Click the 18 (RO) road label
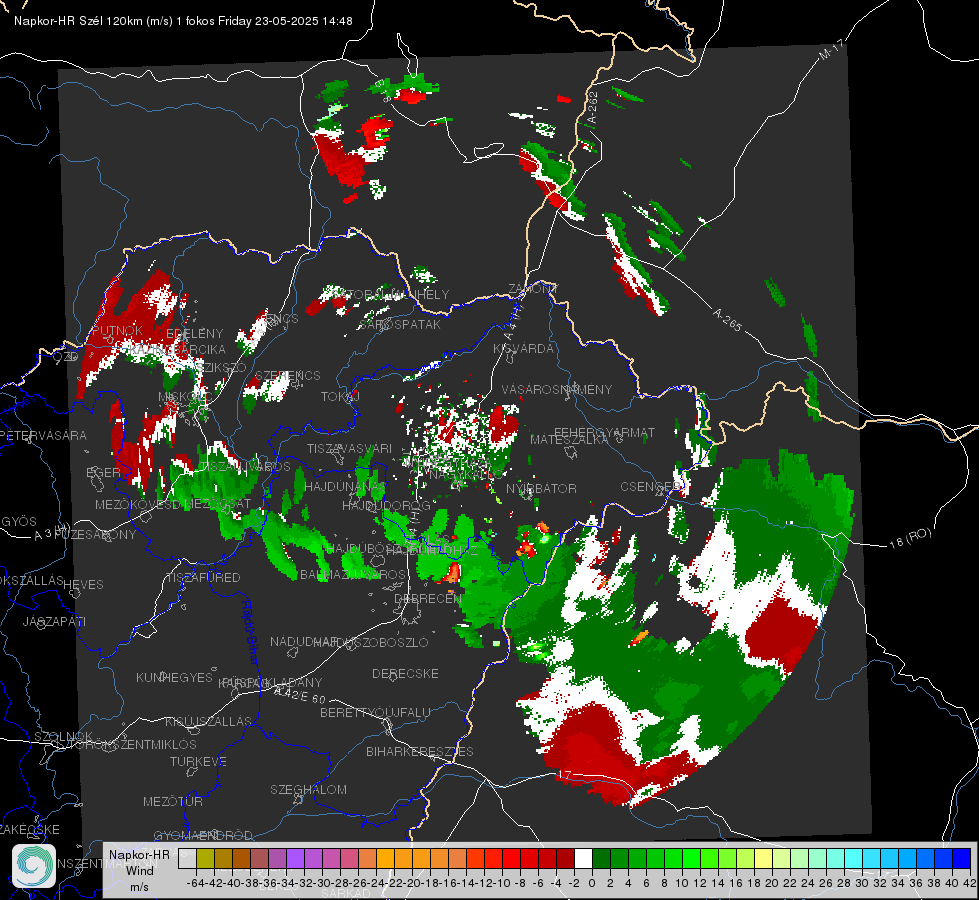This screenshot has width=979, height=900. pos(910,538)
